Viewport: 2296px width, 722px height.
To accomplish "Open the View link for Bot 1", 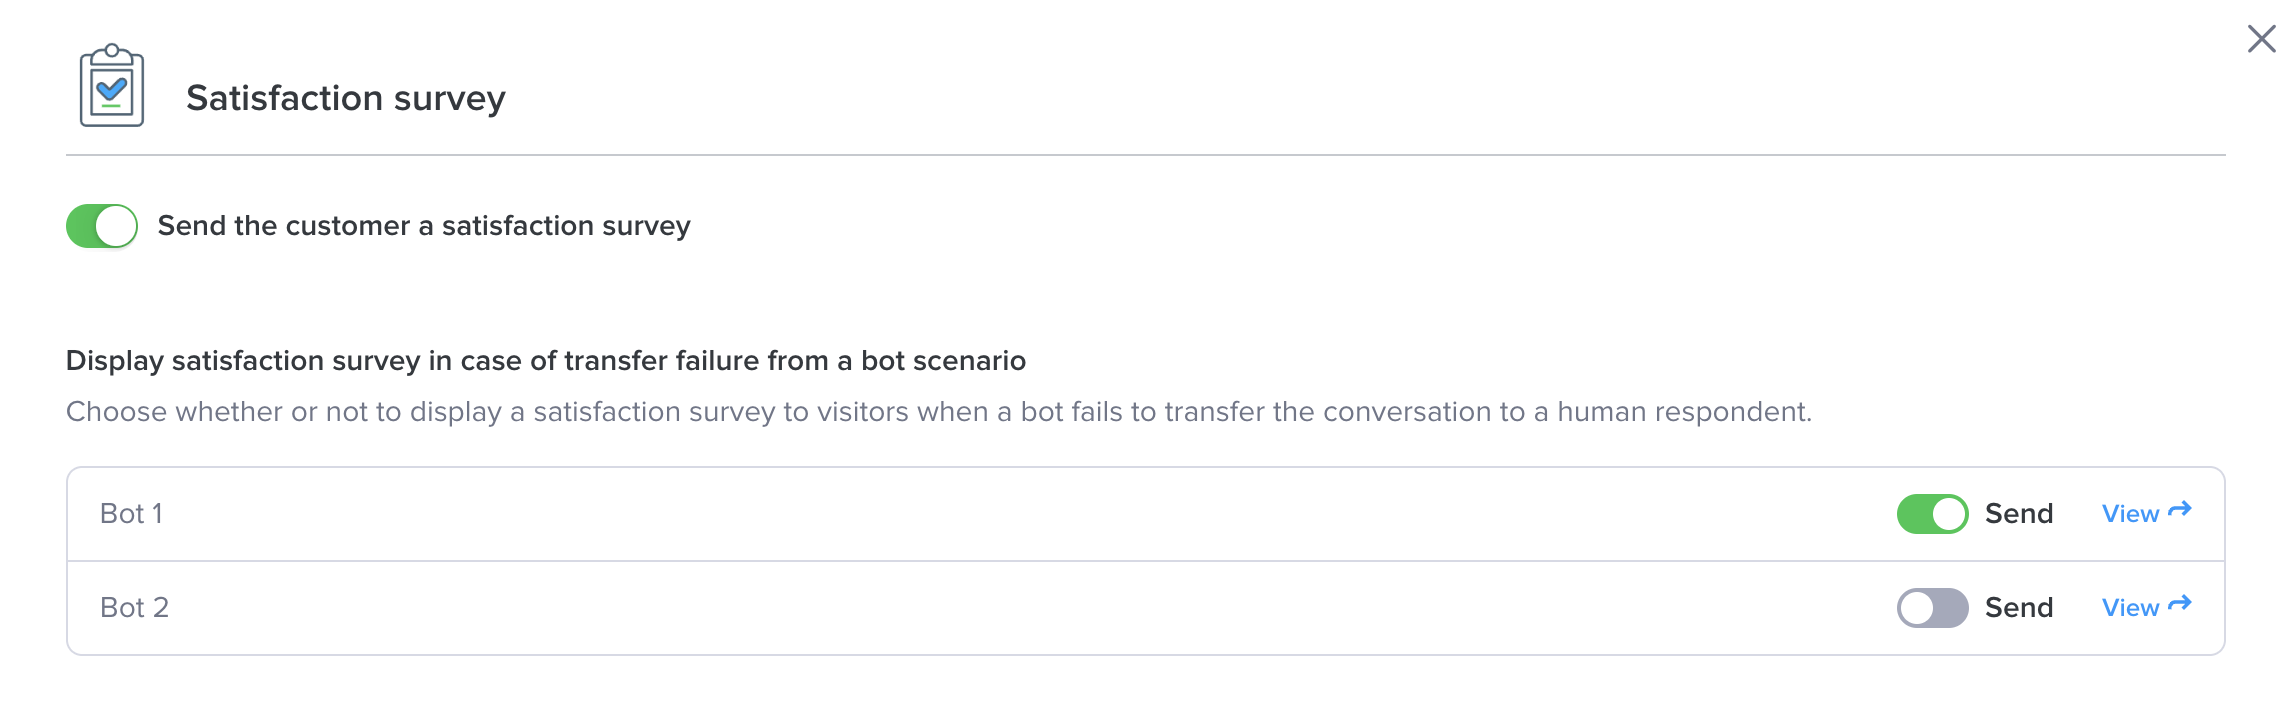I will (x=2130, y=514).
